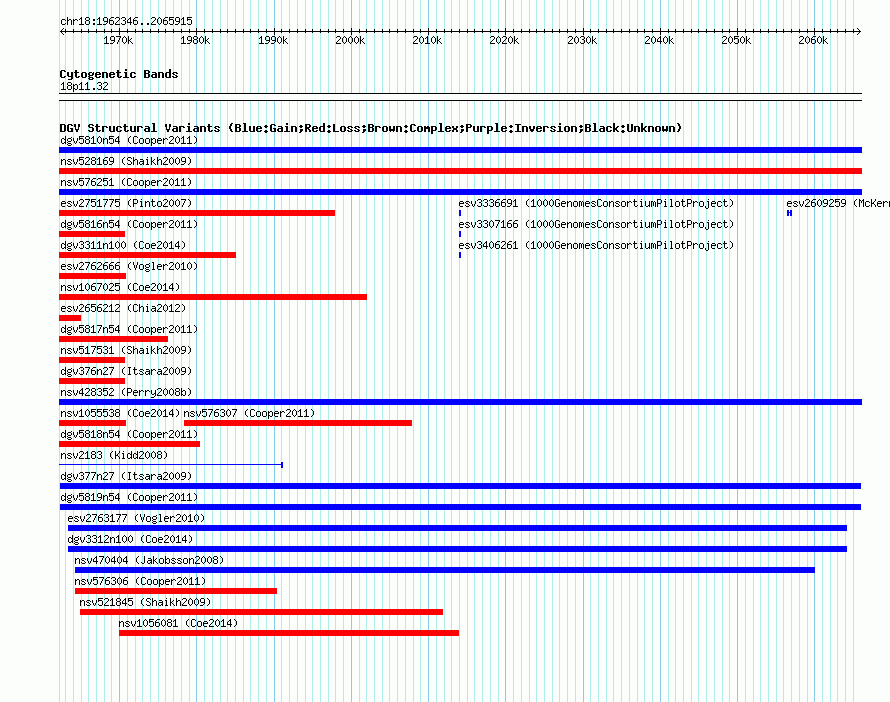
Task: Open esv2763177 (Vogler2010) label
Action: pos(136,518)
